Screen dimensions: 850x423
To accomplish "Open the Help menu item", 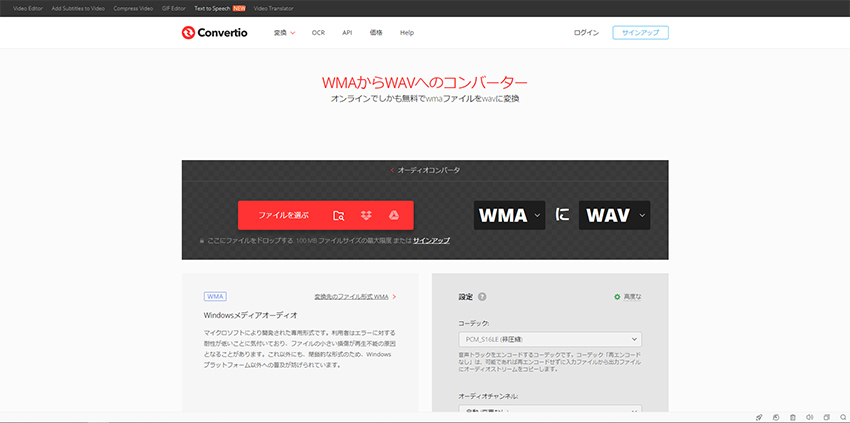I will [x=407, y=33].
